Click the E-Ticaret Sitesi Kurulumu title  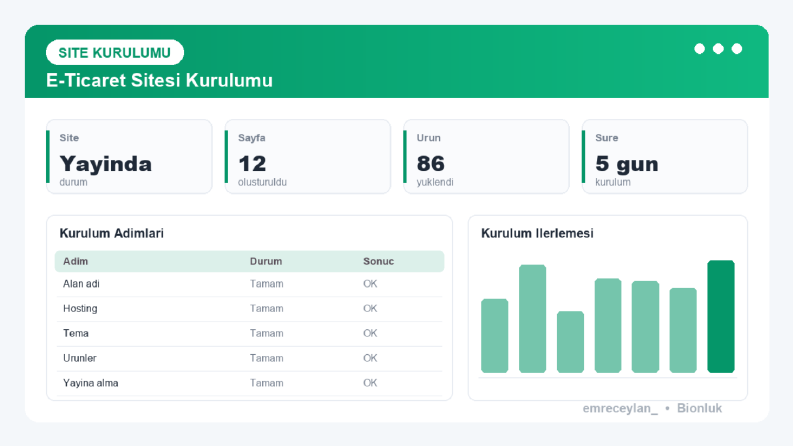coord(159,80)
